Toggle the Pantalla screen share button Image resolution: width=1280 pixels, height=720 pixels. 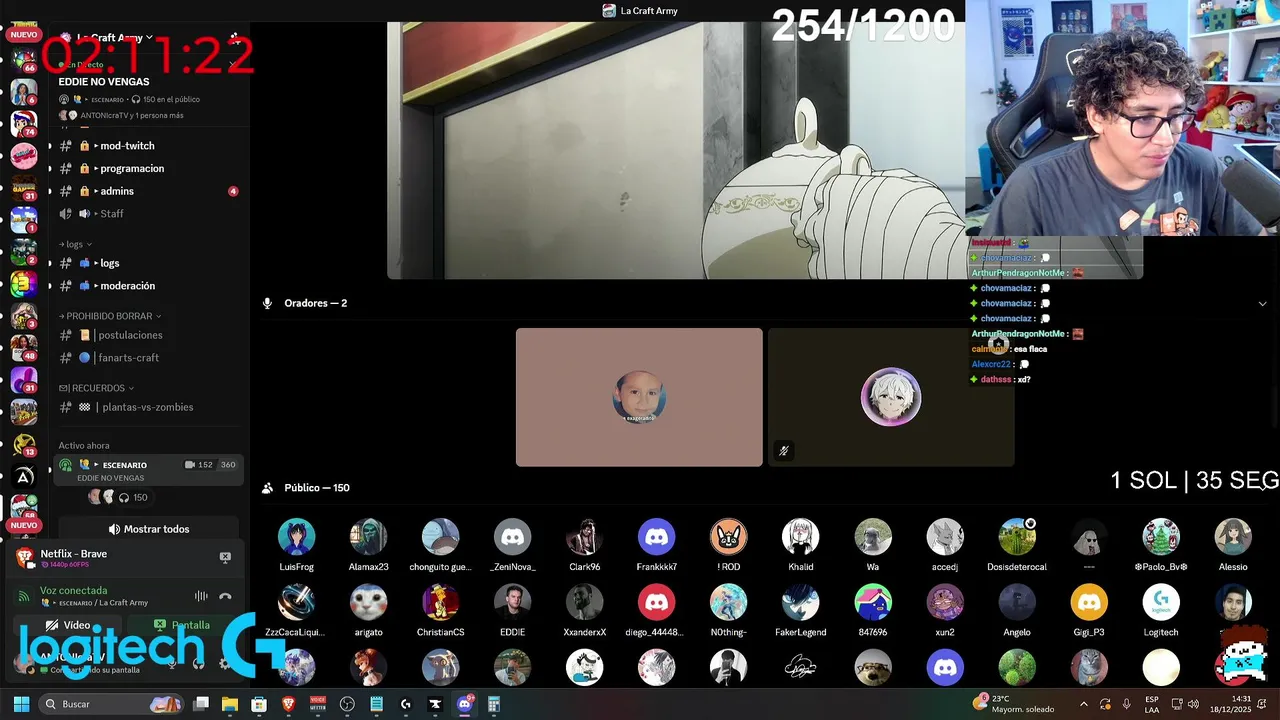point(182,625)
